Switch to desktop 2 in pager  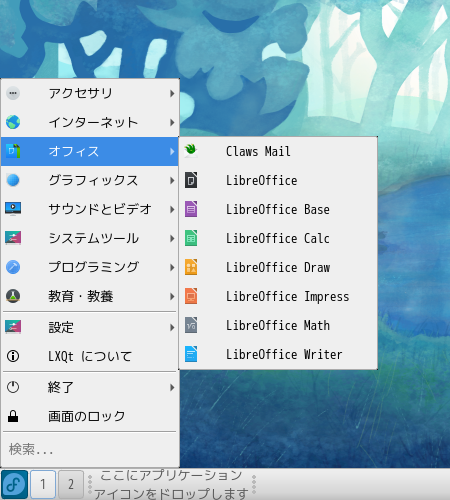click(x=71, y=484)
